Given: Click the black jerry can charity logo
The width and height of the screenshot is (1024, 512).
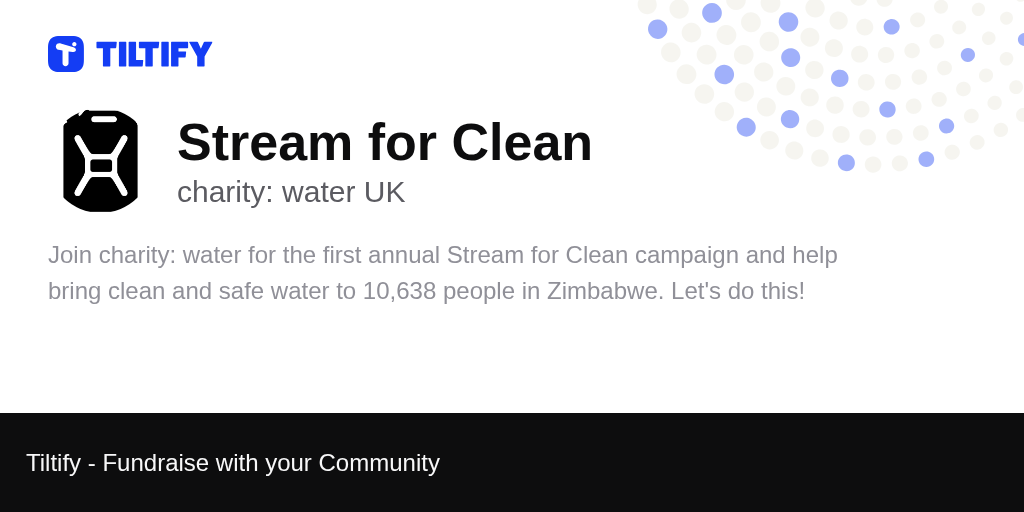Looking at the screenshot, I should pyautogui.click(x=101, y=161).
